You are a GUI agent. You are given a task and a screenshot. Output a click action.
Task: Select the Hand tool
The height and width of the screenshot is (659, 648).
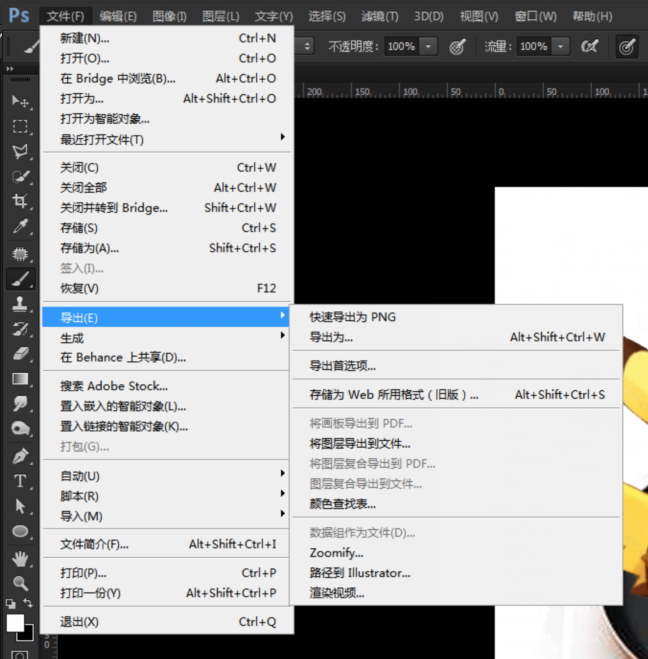(x=20, y=559)
